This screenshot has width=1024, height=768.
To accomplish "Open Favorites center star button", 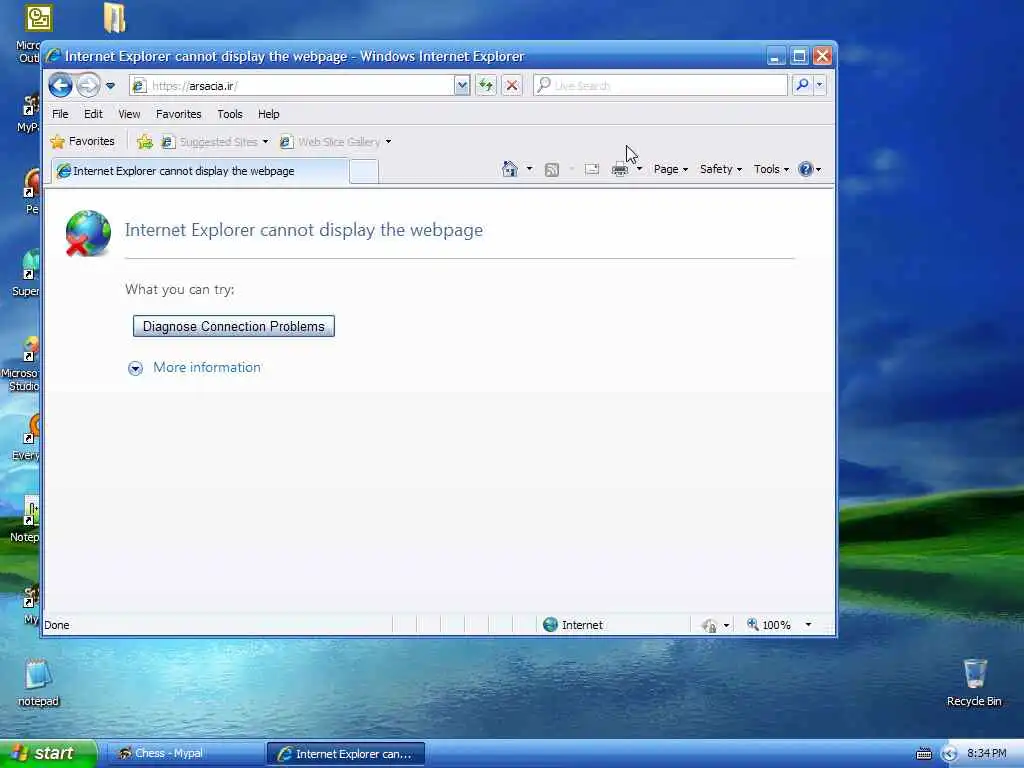I will 83,141.
